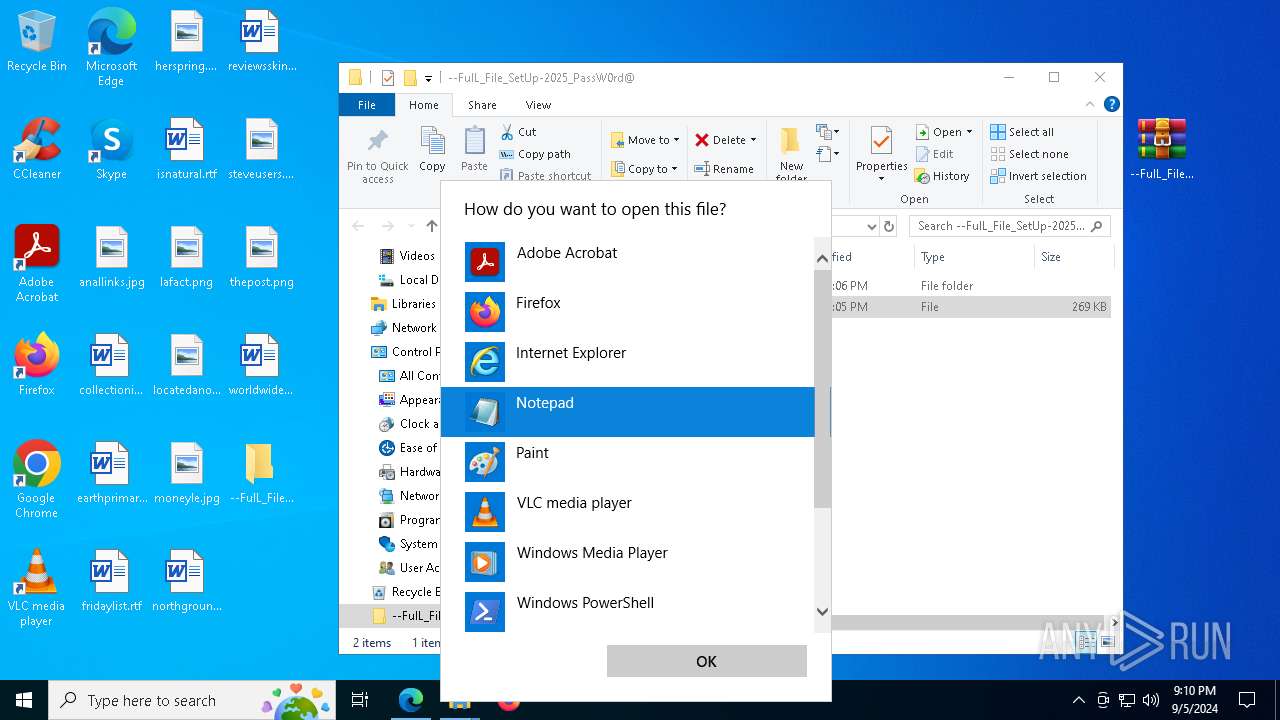This screenshot has height=720, width=1280.
Task: Pick Notepad in the open-with dialog
Action: [x=628, y=412]
